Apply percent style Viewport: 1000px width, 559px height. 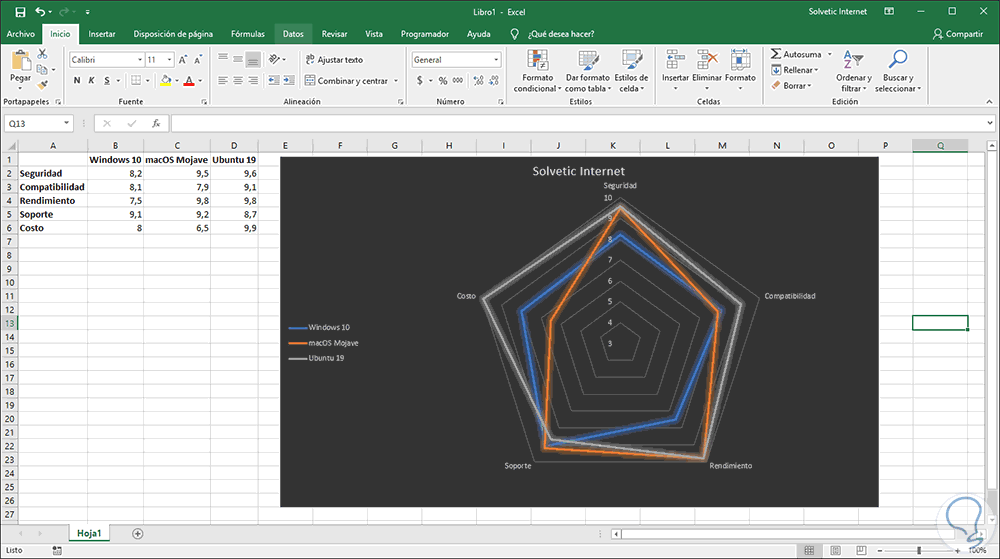(443, 81)
